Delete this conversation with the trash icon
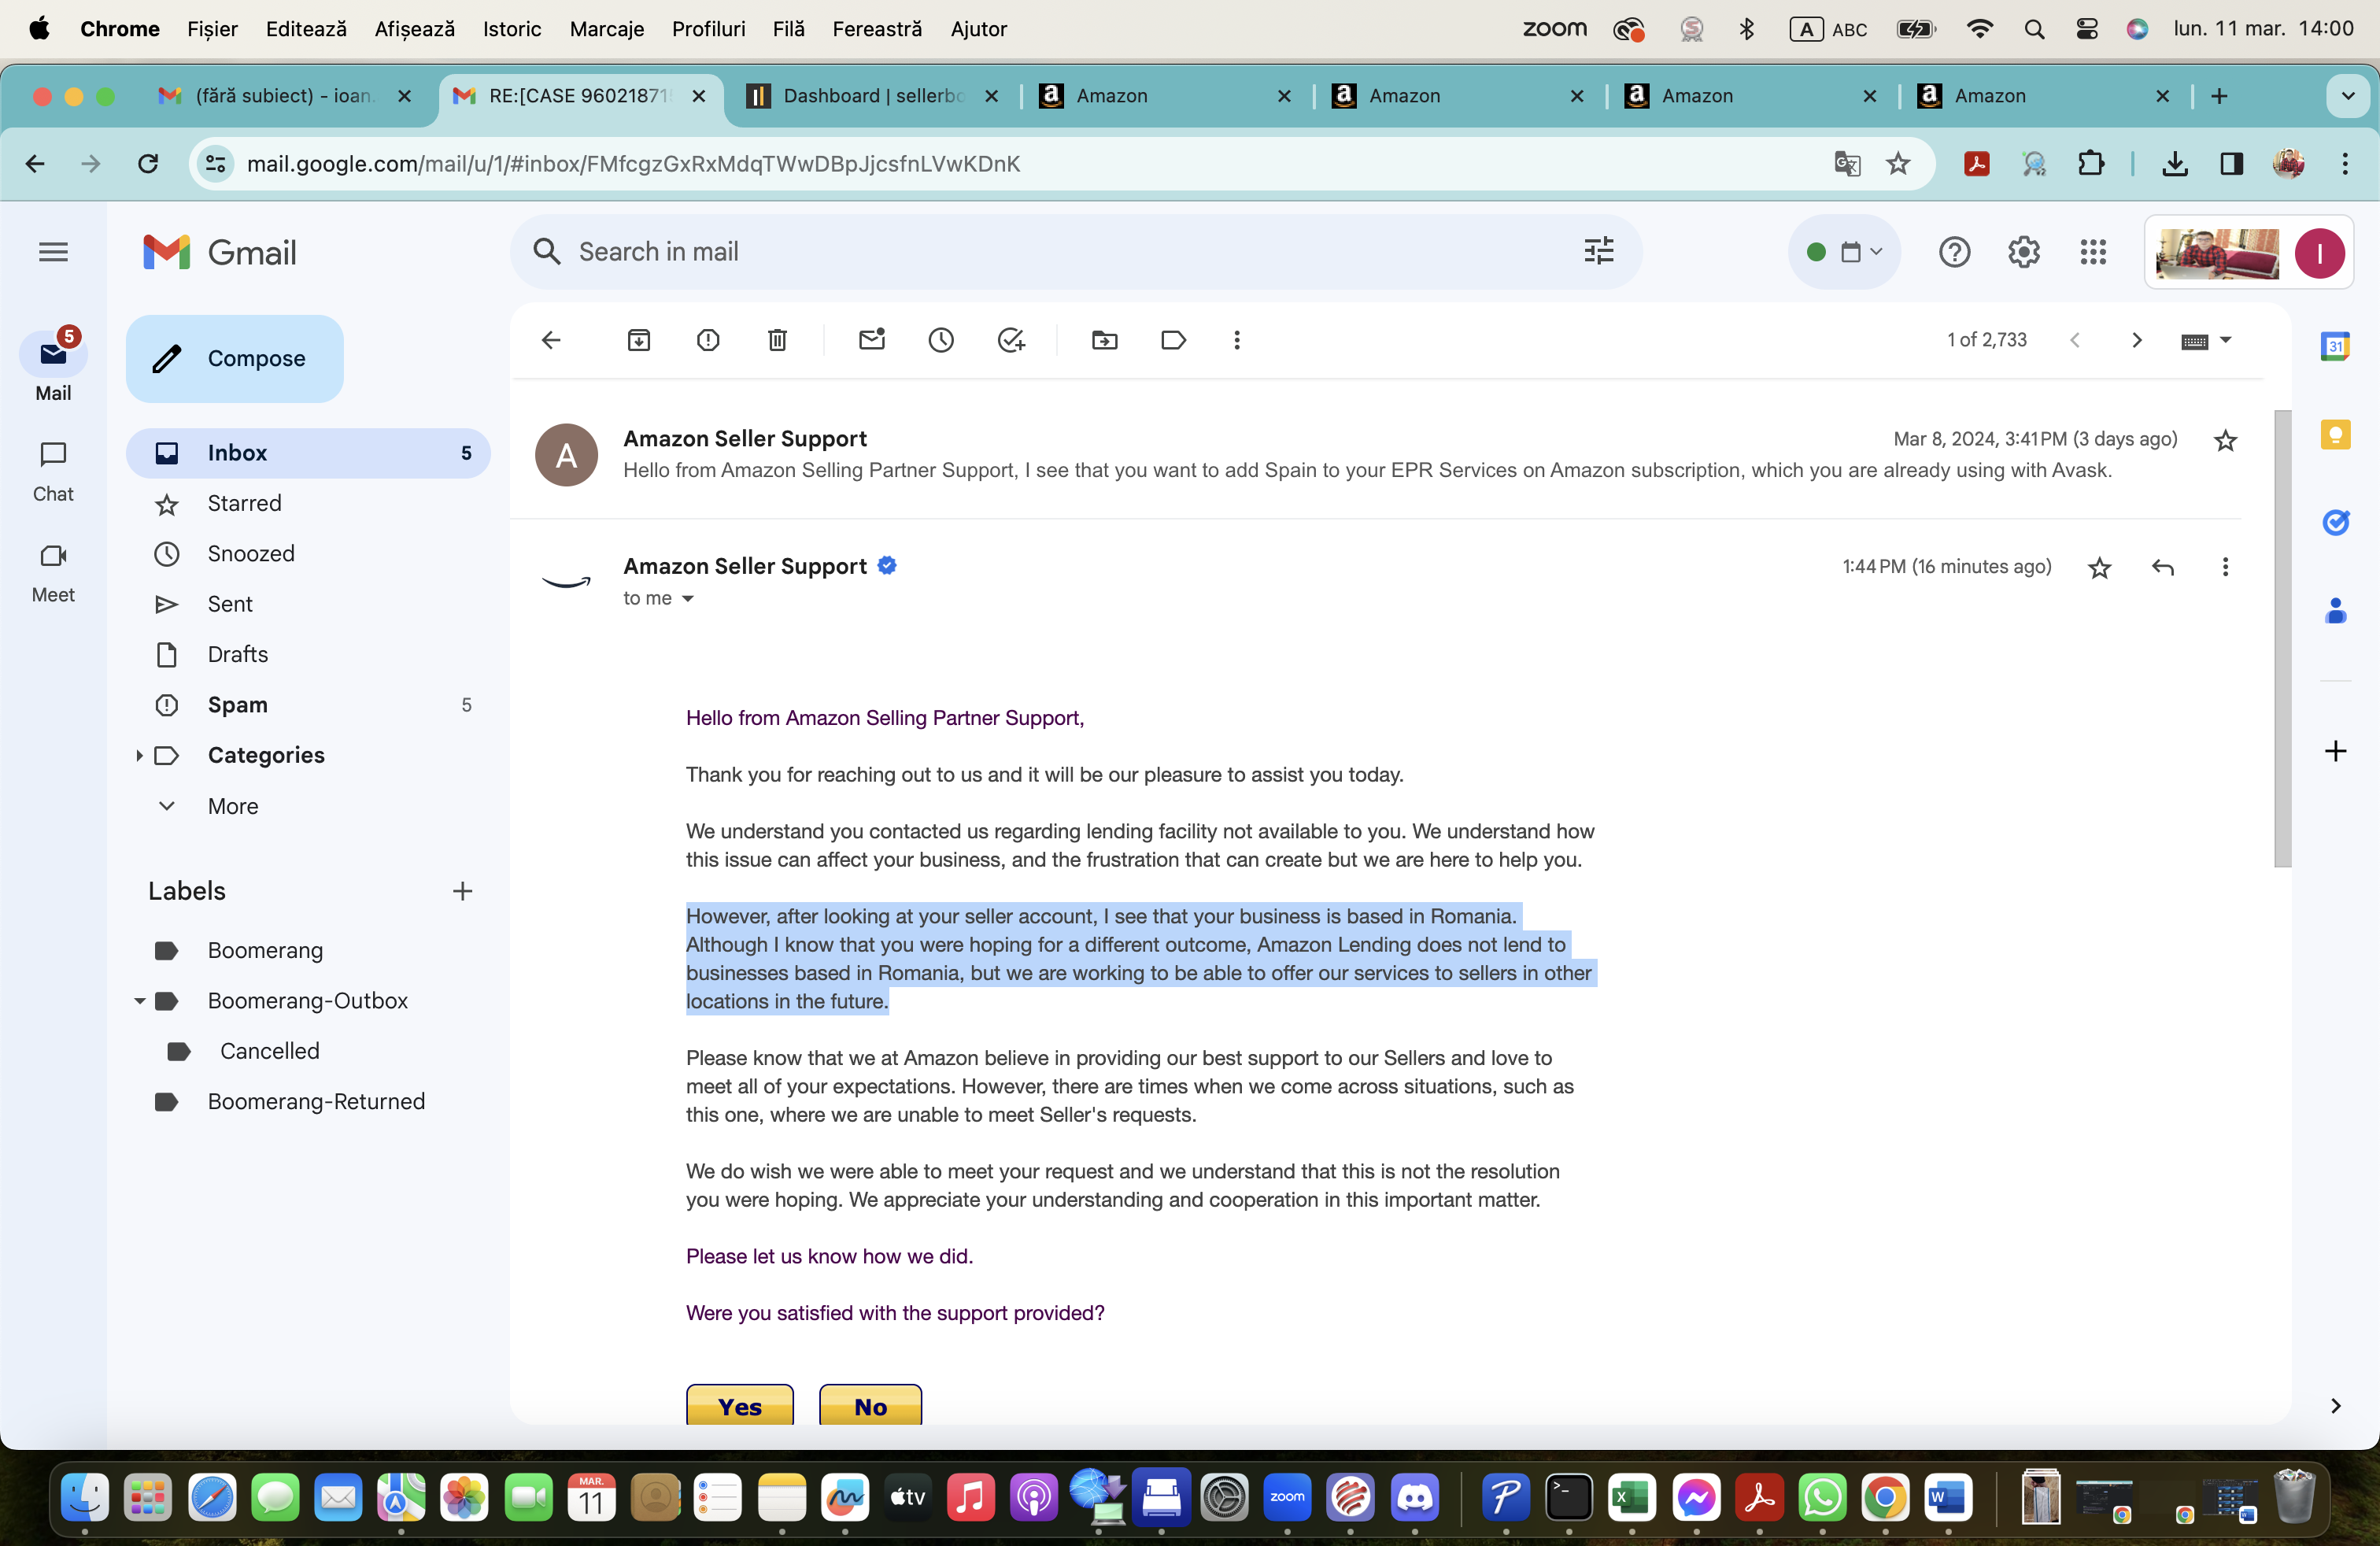 coord(777,340)
